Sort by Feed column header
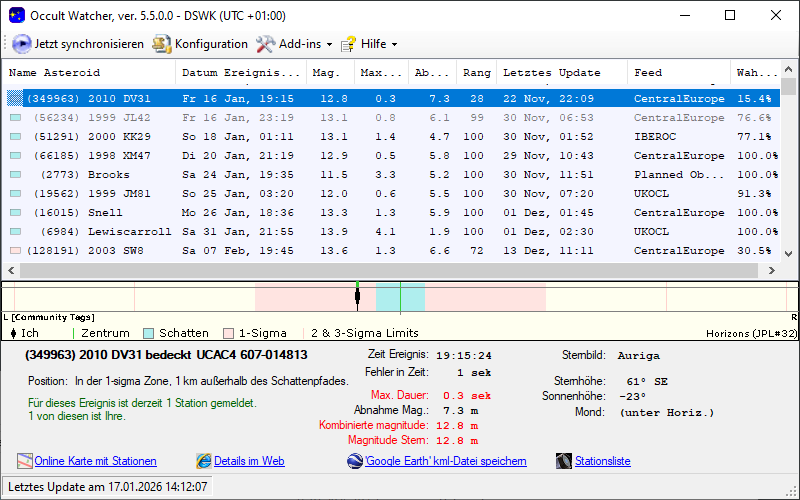Screen dimensions: 800x500 679,73
